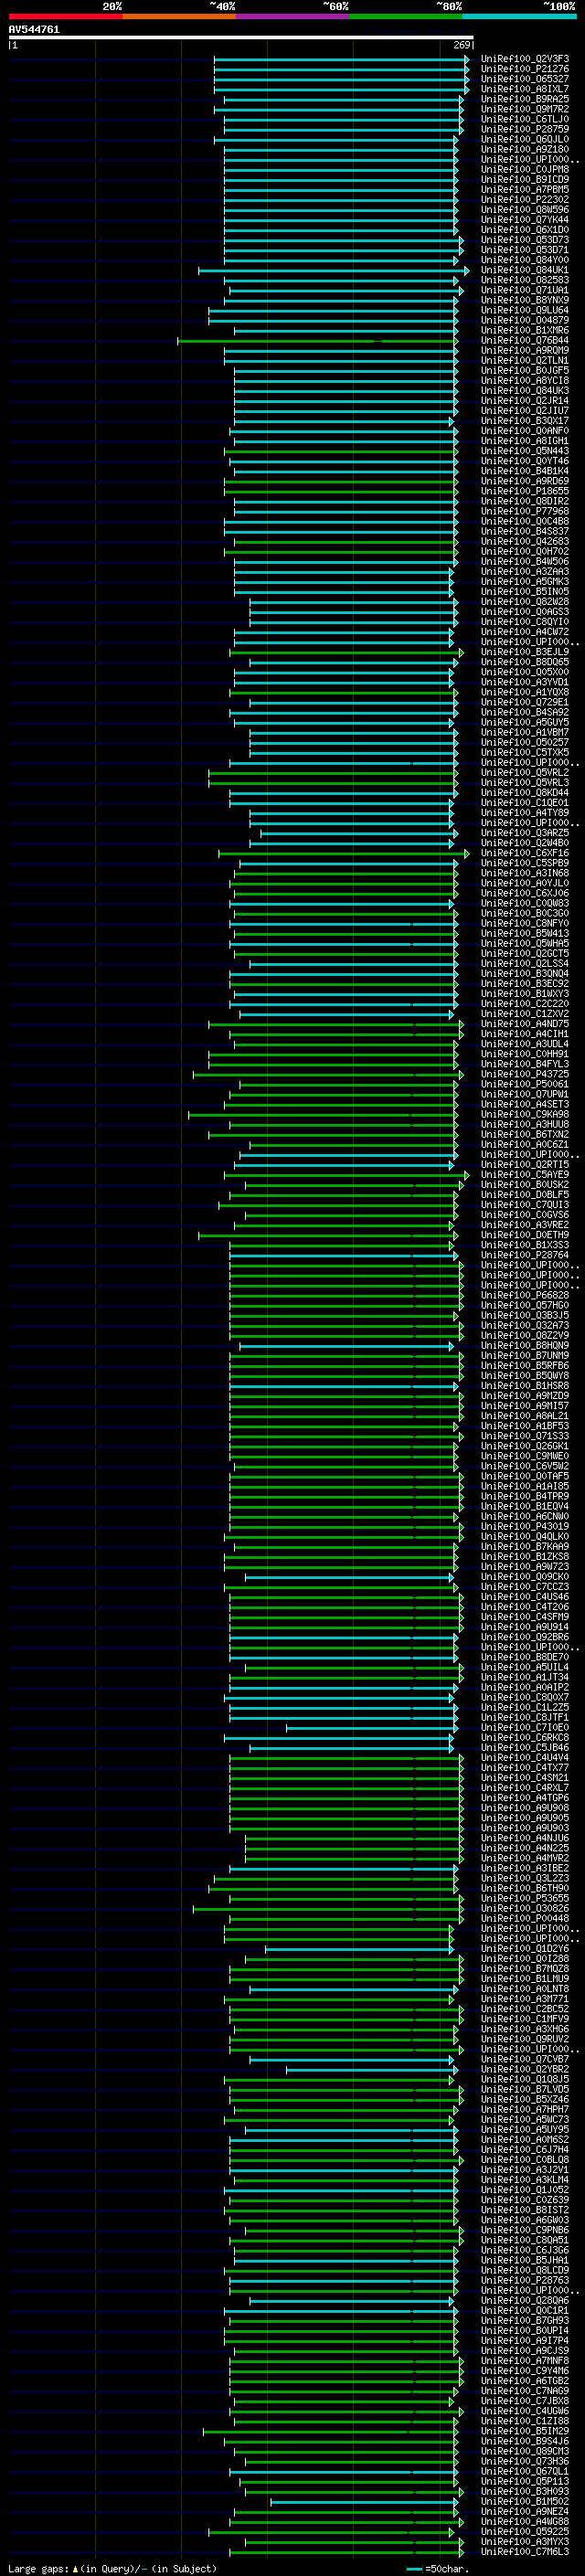Viewport: 585px width, 2576px height.
Task: Select the label UniRef100_Q67QL1
Action: (525, 2471)
